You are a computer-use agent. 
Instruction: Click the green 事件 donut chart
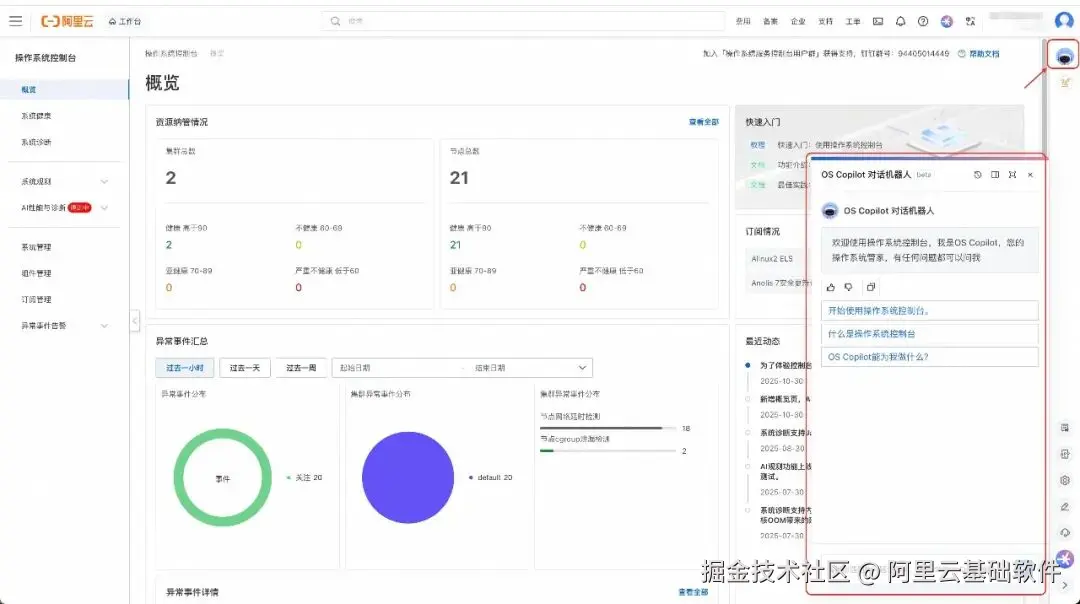coord(222,477)
